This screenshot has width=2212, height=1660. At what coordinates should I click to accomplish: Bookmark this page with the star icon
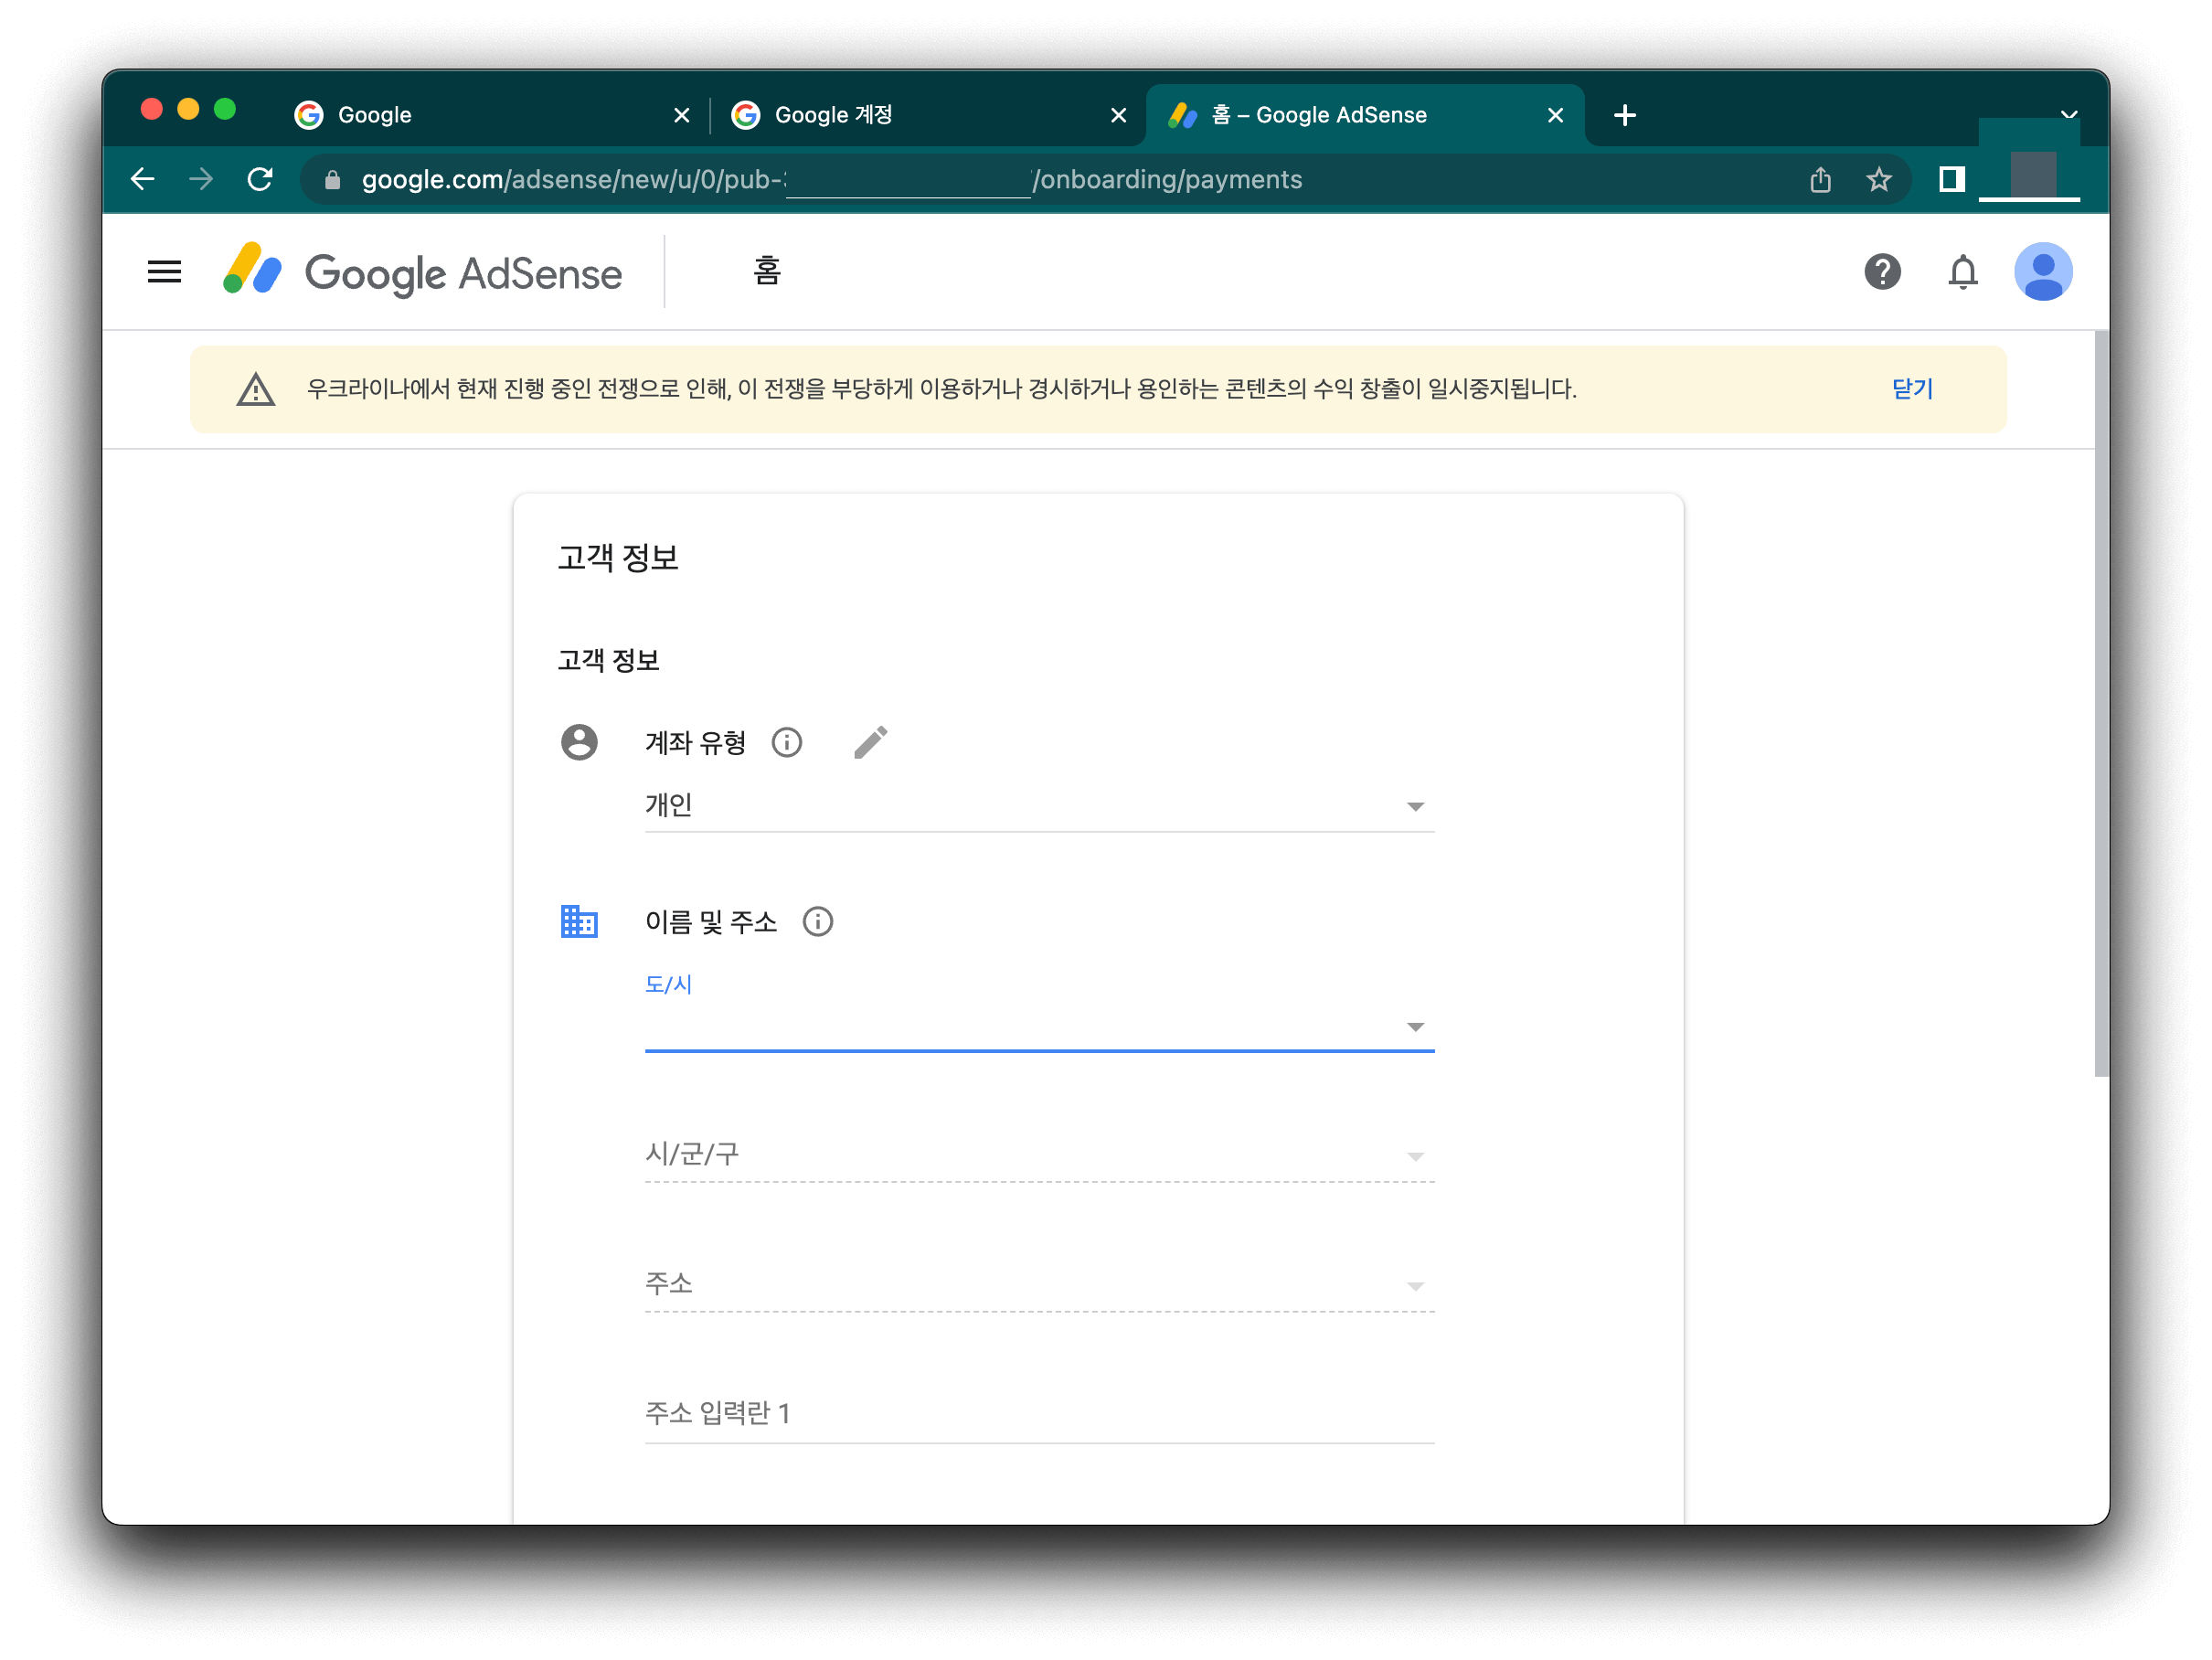coord(1878,180)
